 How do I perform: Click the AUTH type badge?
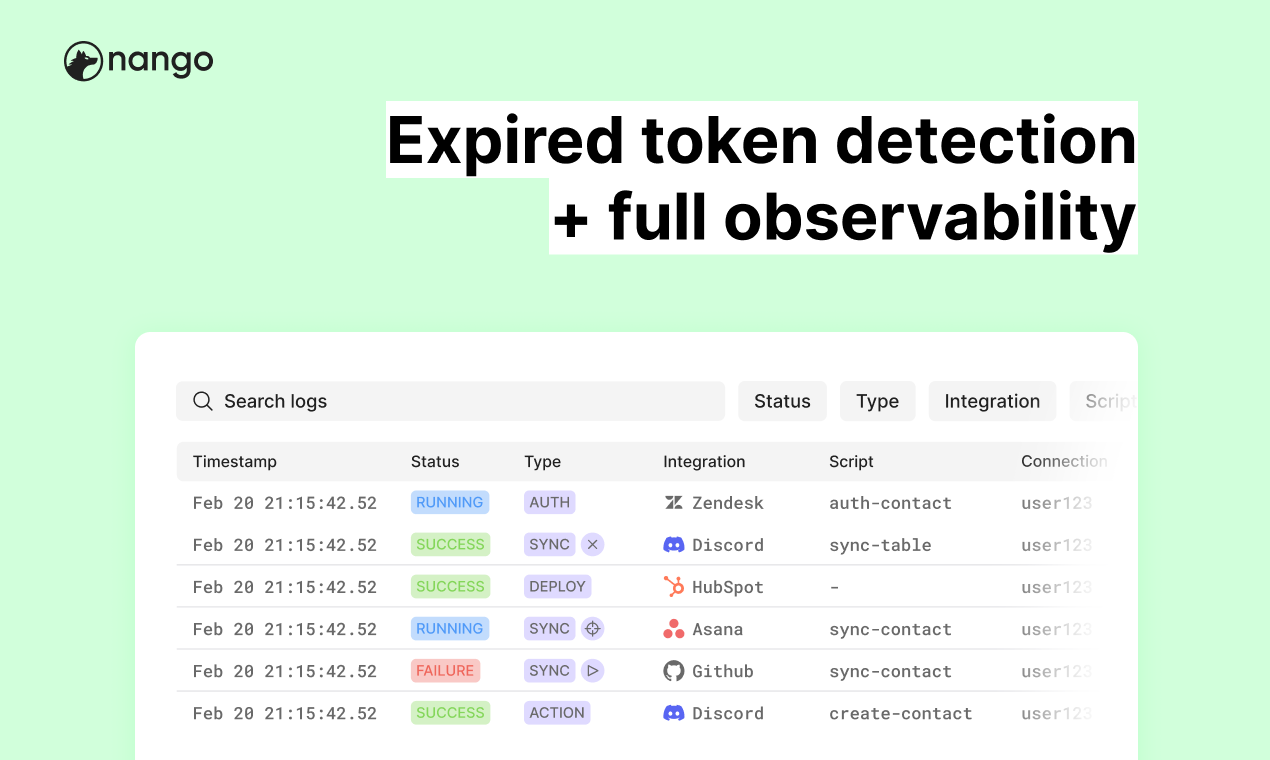[550, 503]
